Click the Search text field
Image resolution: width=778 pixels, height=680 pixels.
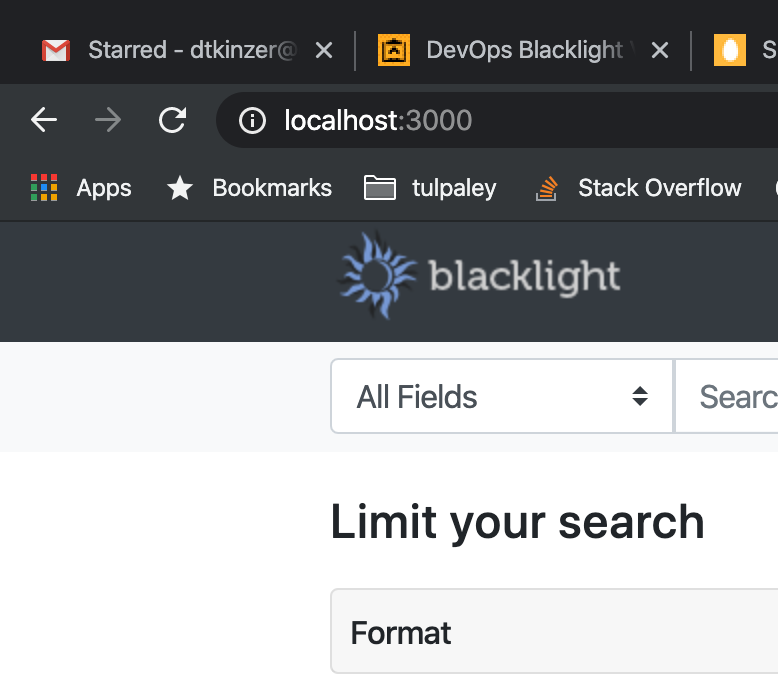(x=726, y=397)
